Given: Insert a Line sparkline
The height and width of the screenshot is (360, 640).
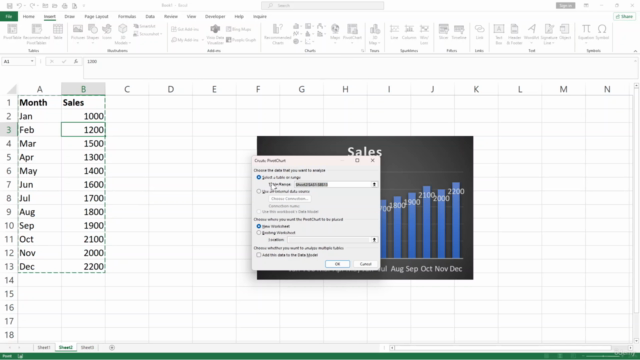Looking at the screenshot, I should (x=394, y=31).
